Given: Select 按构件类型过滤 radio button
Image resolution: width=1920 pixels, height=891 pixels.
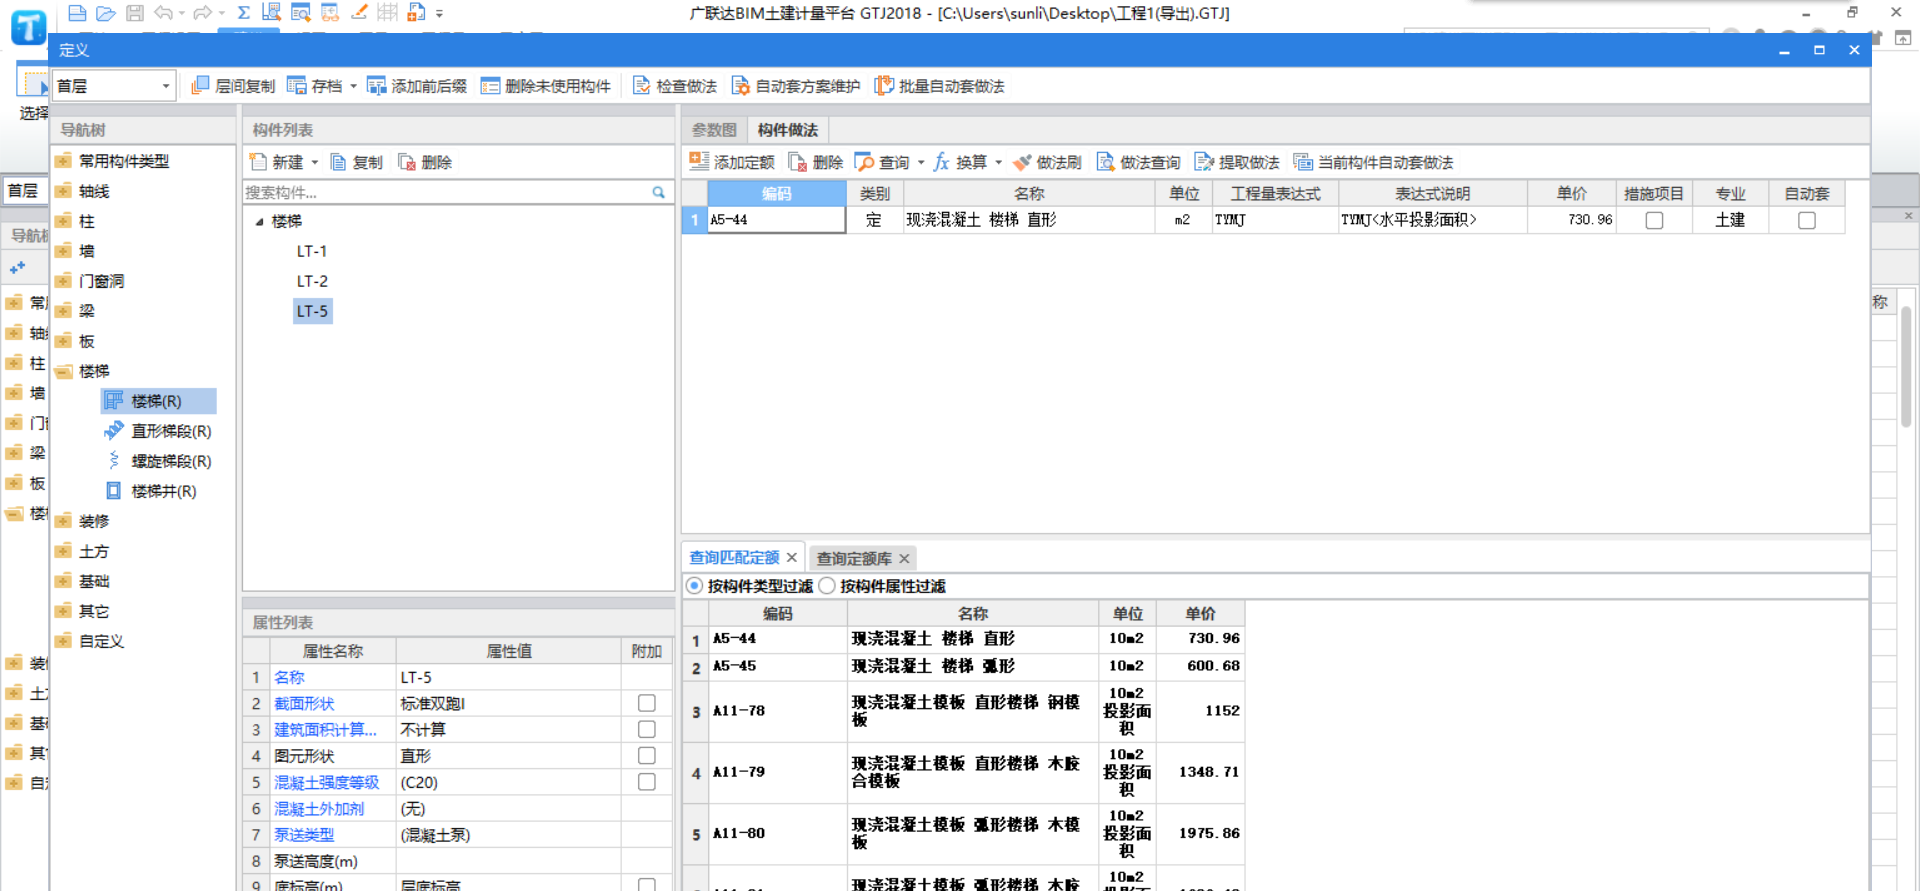Looking at the screenshot, I should pos(694,586).
